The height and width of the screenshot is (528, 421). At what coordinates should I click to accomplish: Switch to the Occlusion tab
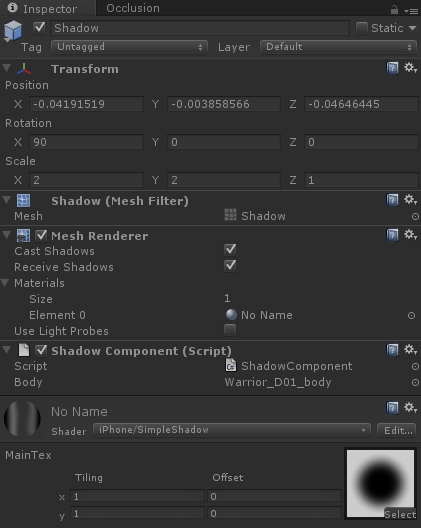coord(133,8)
